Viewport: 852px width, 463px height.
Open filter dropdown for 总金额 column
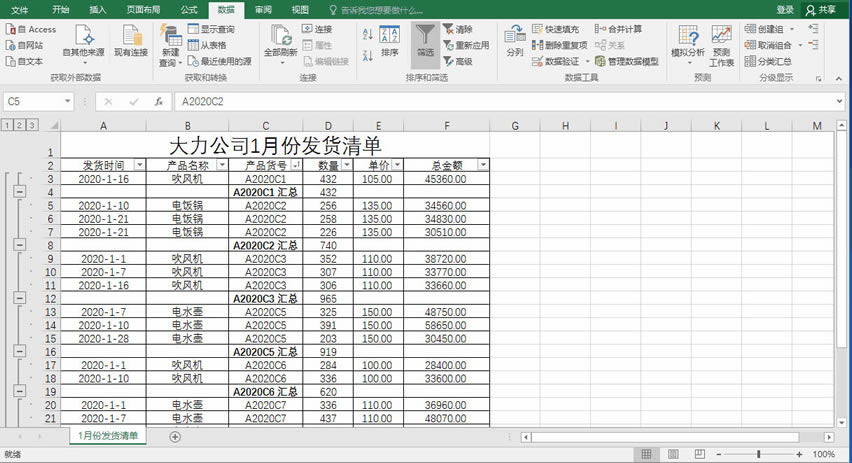[483, 165]
